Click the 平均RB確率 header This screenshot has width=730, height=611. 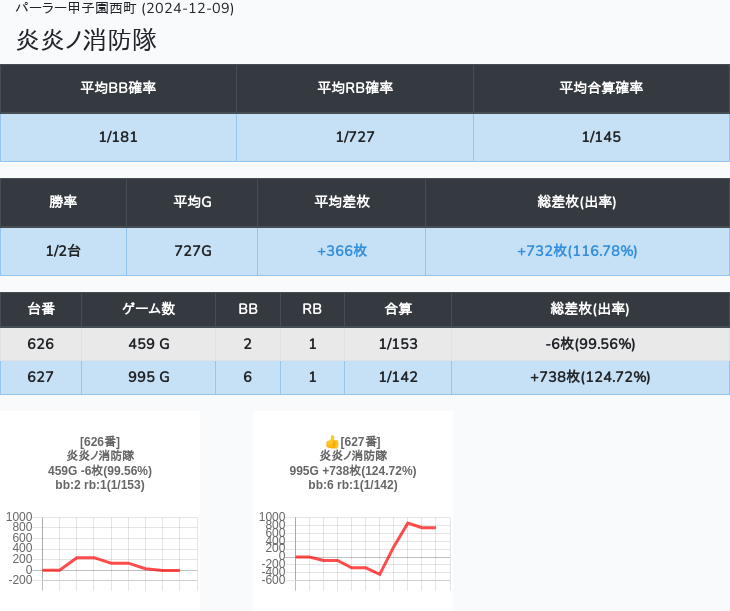point(355,88)
